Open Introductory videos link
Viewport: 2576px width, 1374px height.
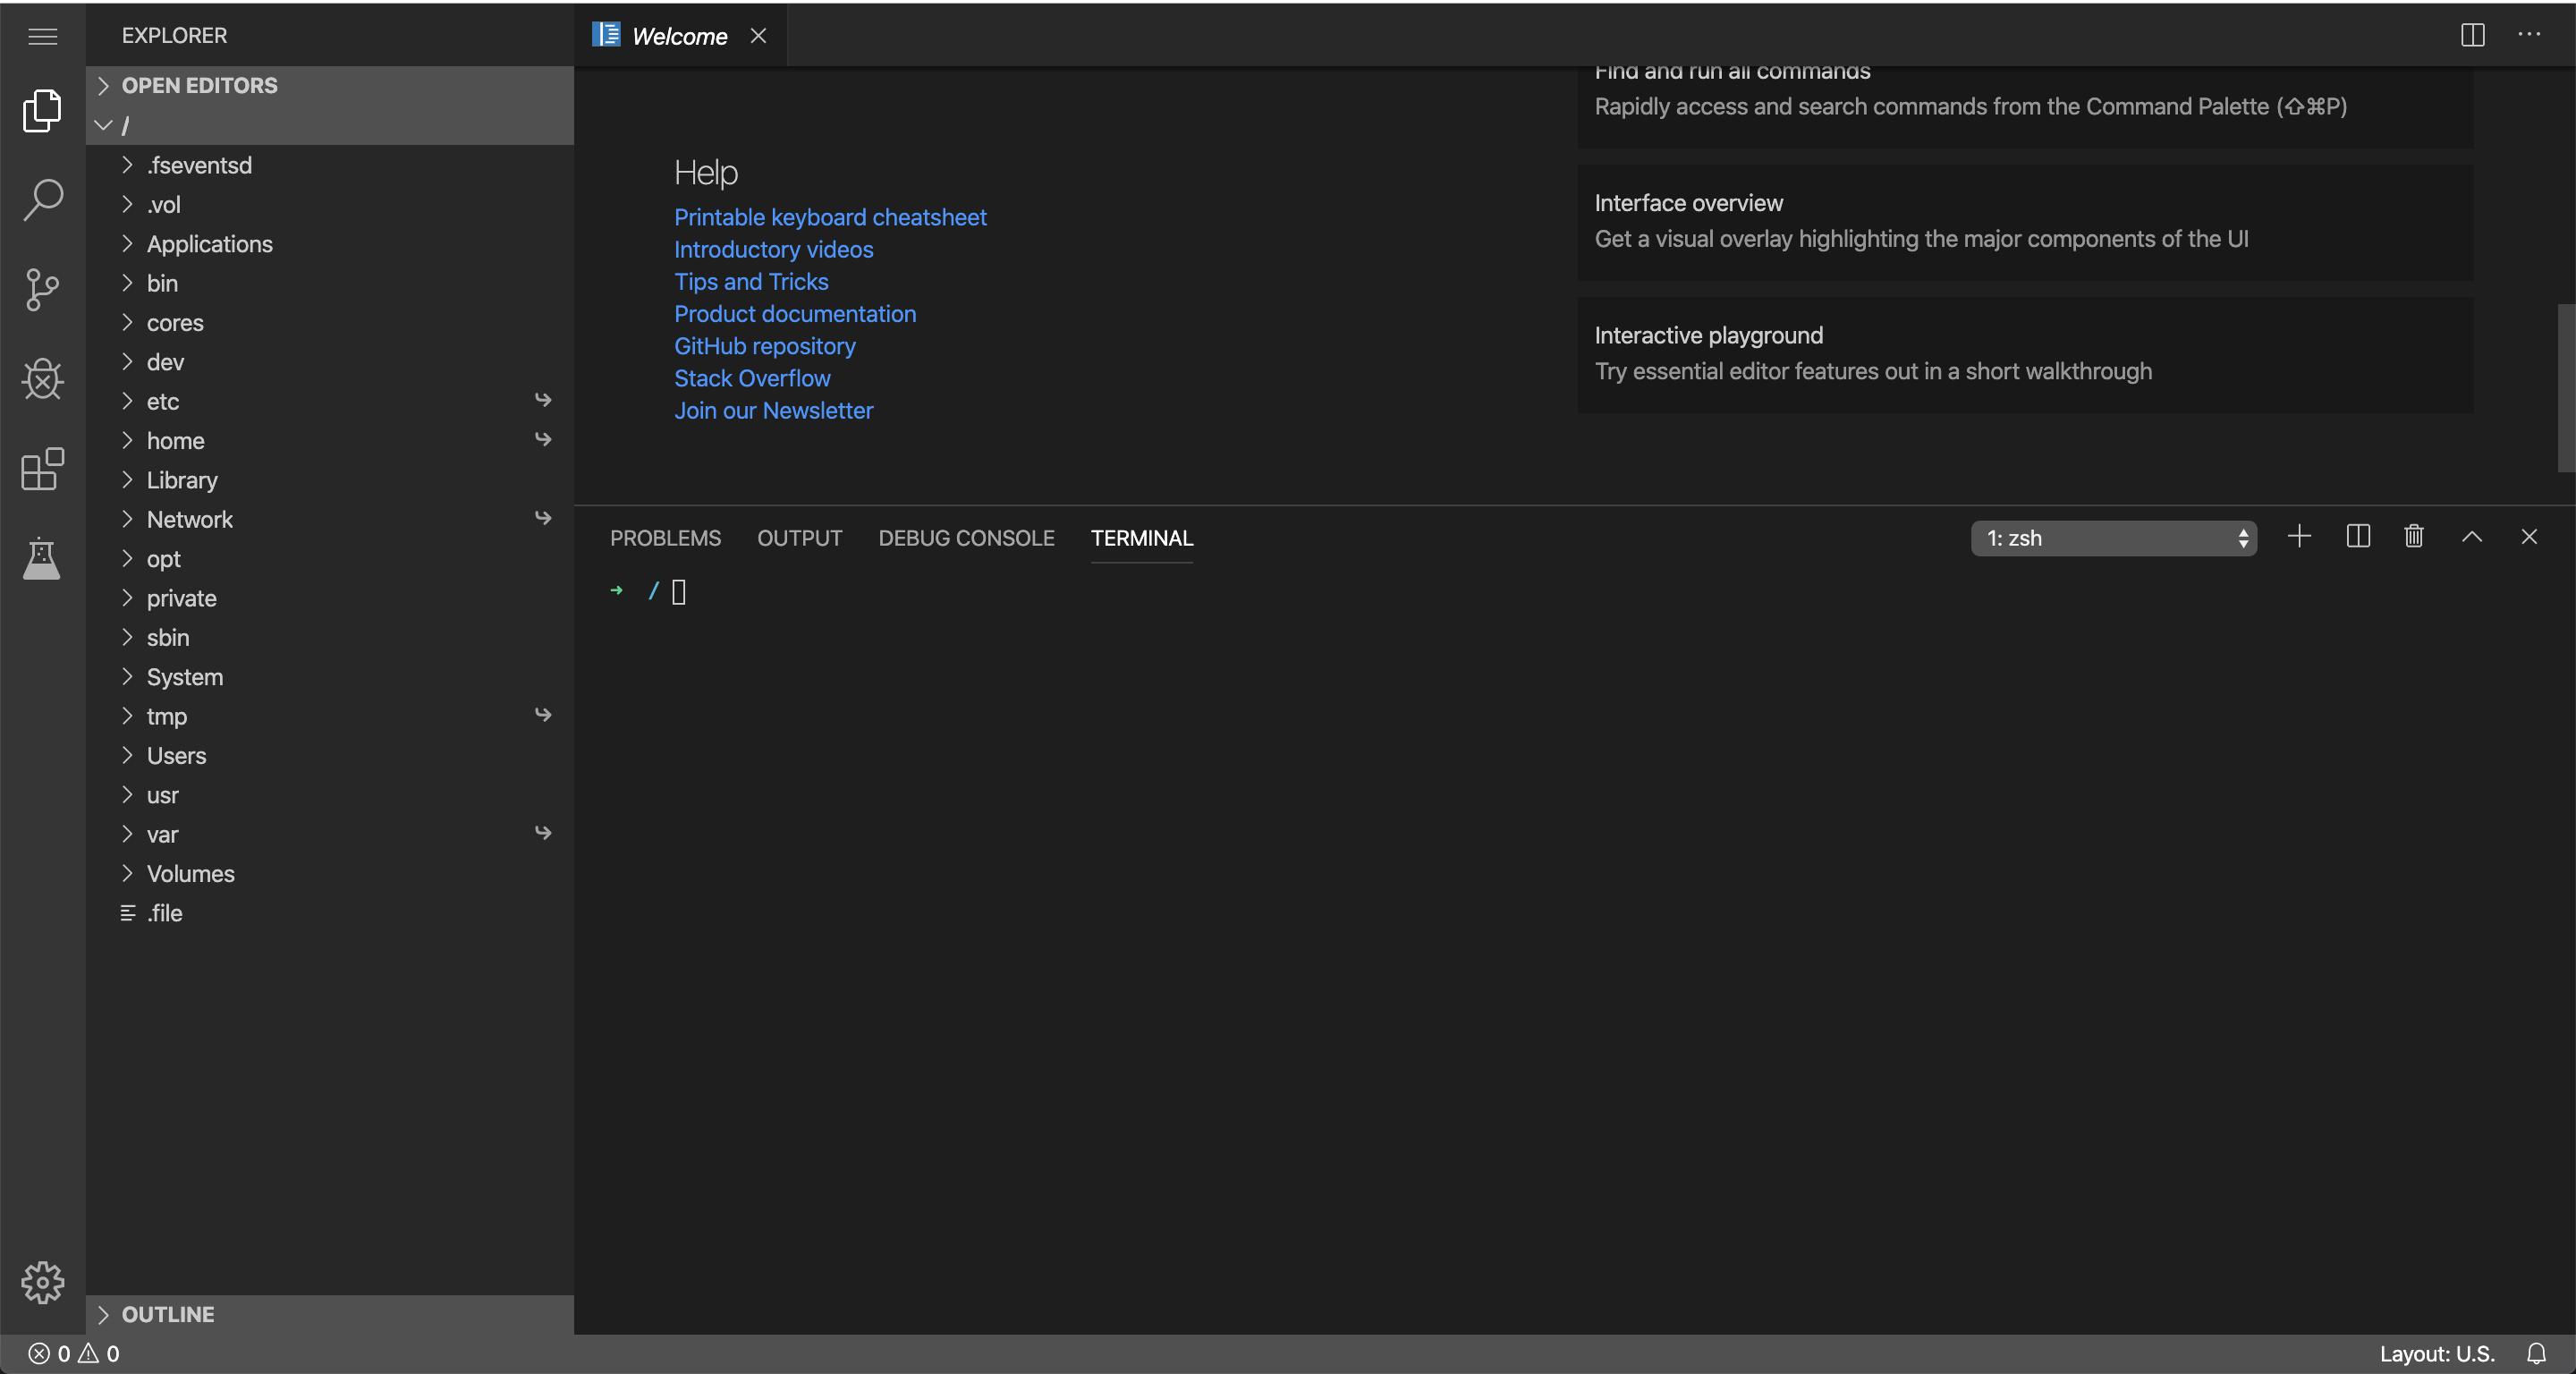coord(773,249)
